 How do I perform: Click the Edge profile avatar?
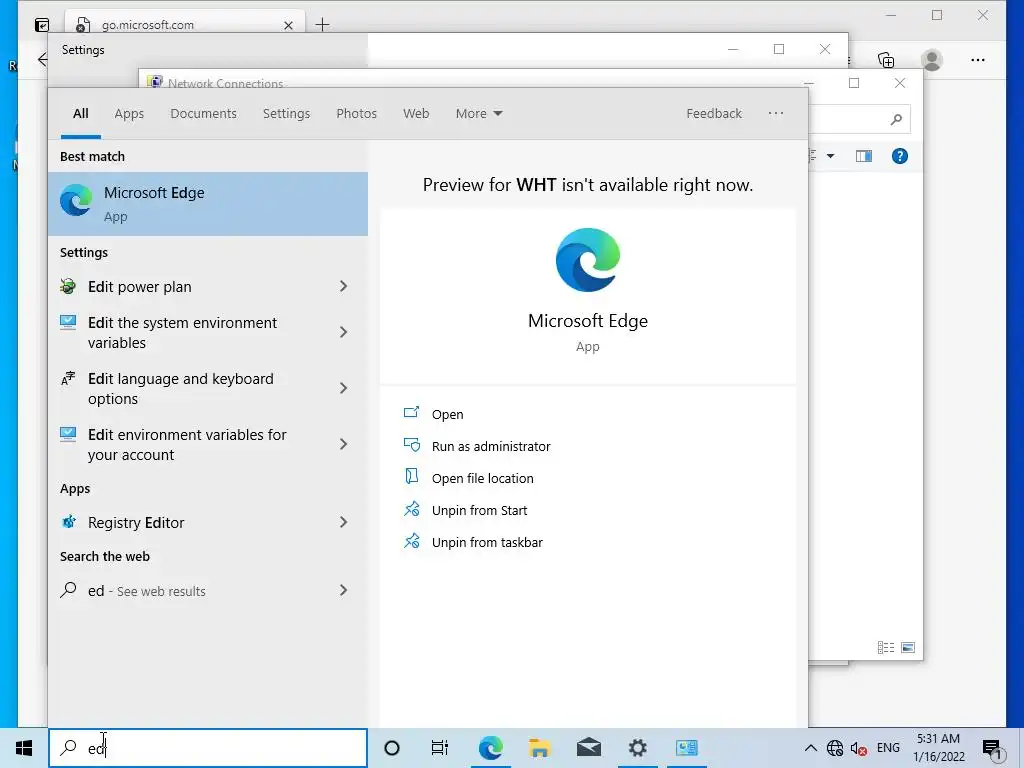coord(932,60)
